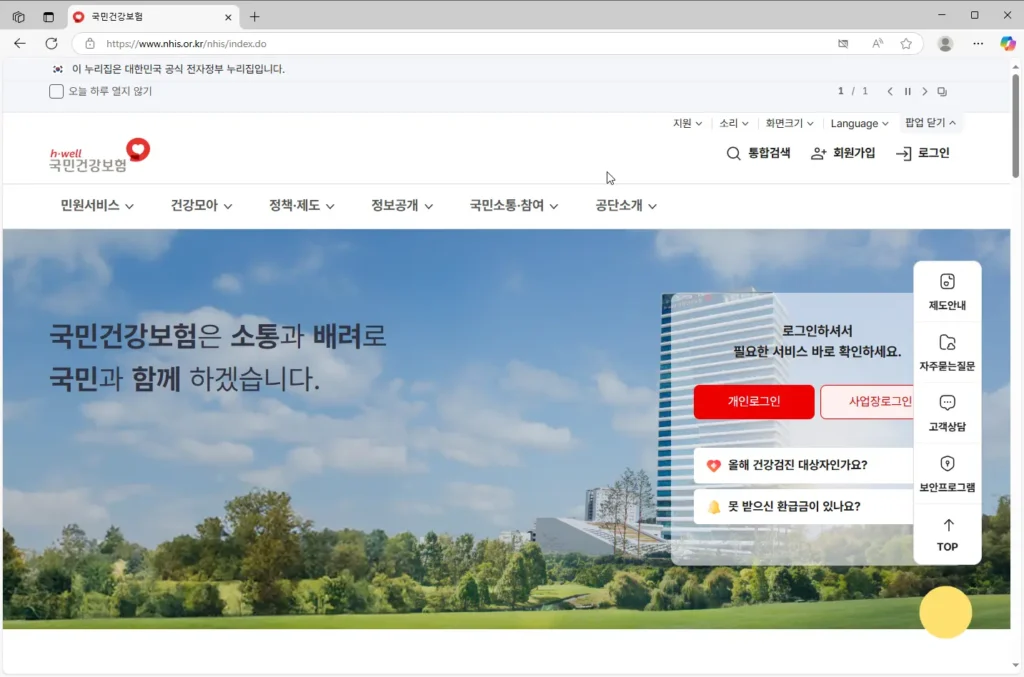The image size is (1024, 677).
Task: Open the 민원서비스 menu
Action: click(97, 206)
